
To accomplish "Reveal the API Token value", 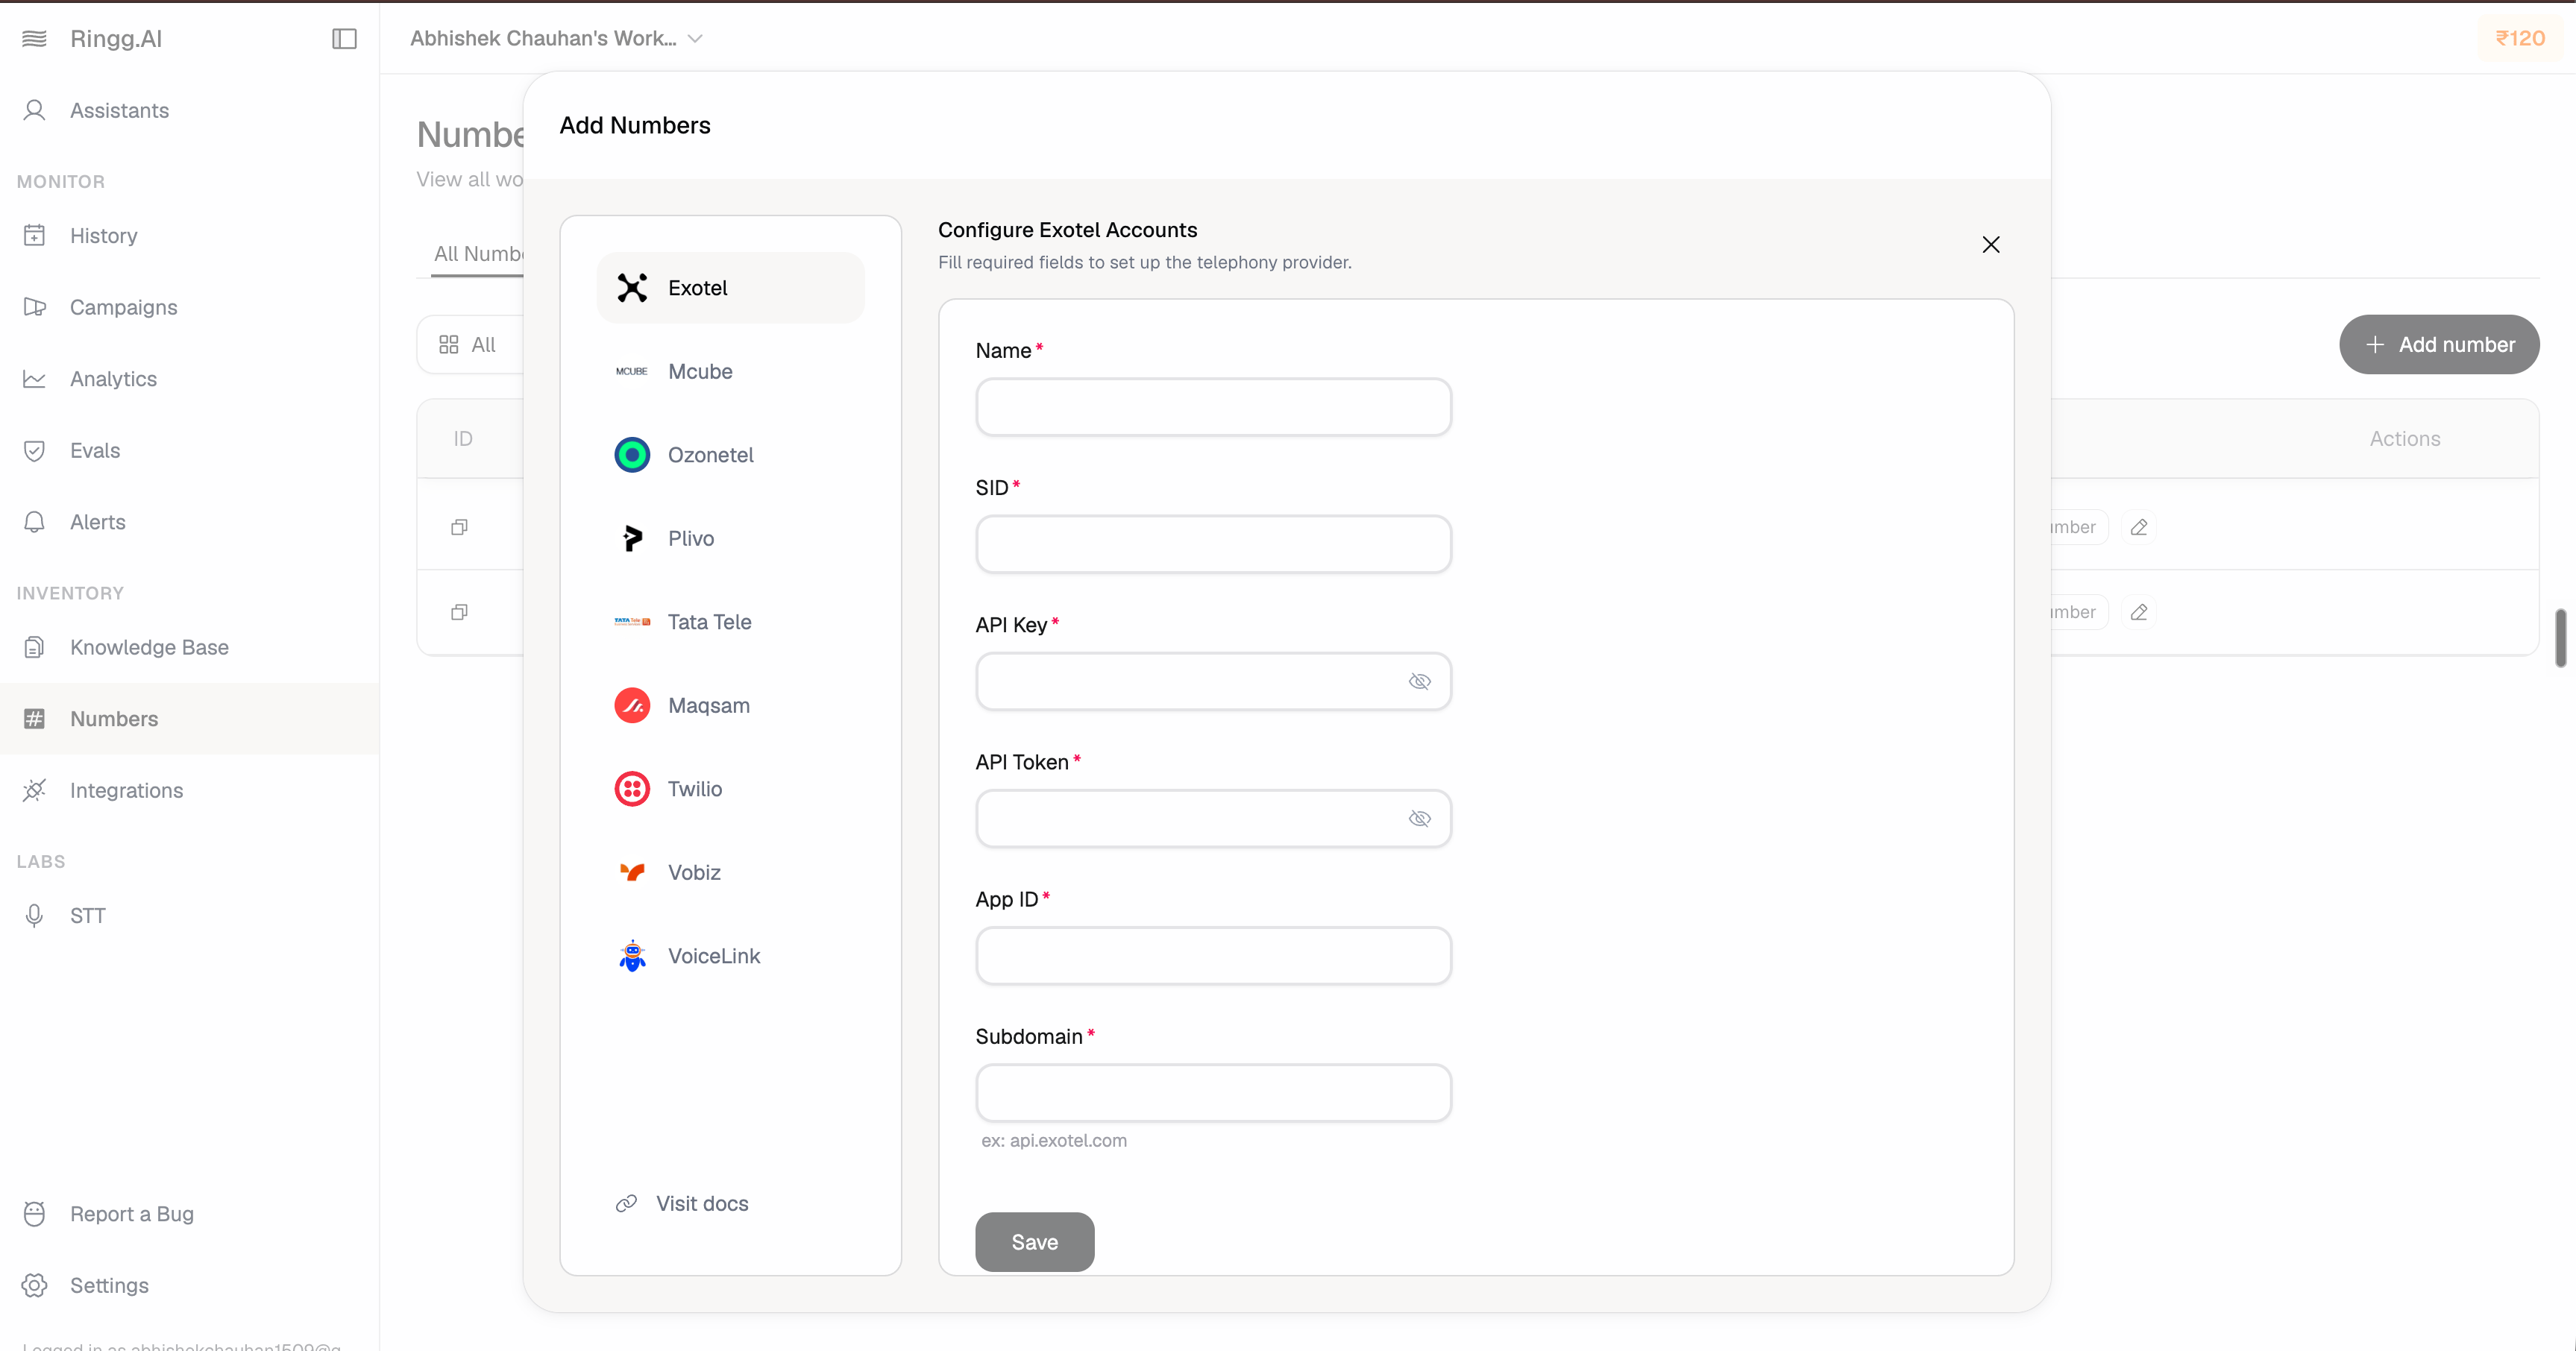I will tap(1419, 818).
